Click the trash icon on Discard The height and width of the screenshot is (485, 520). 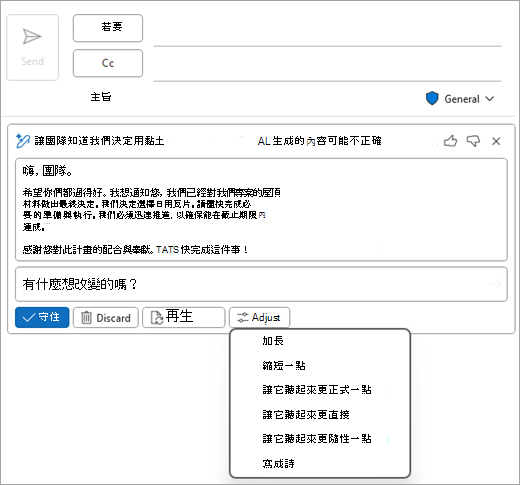coord(86,318)
